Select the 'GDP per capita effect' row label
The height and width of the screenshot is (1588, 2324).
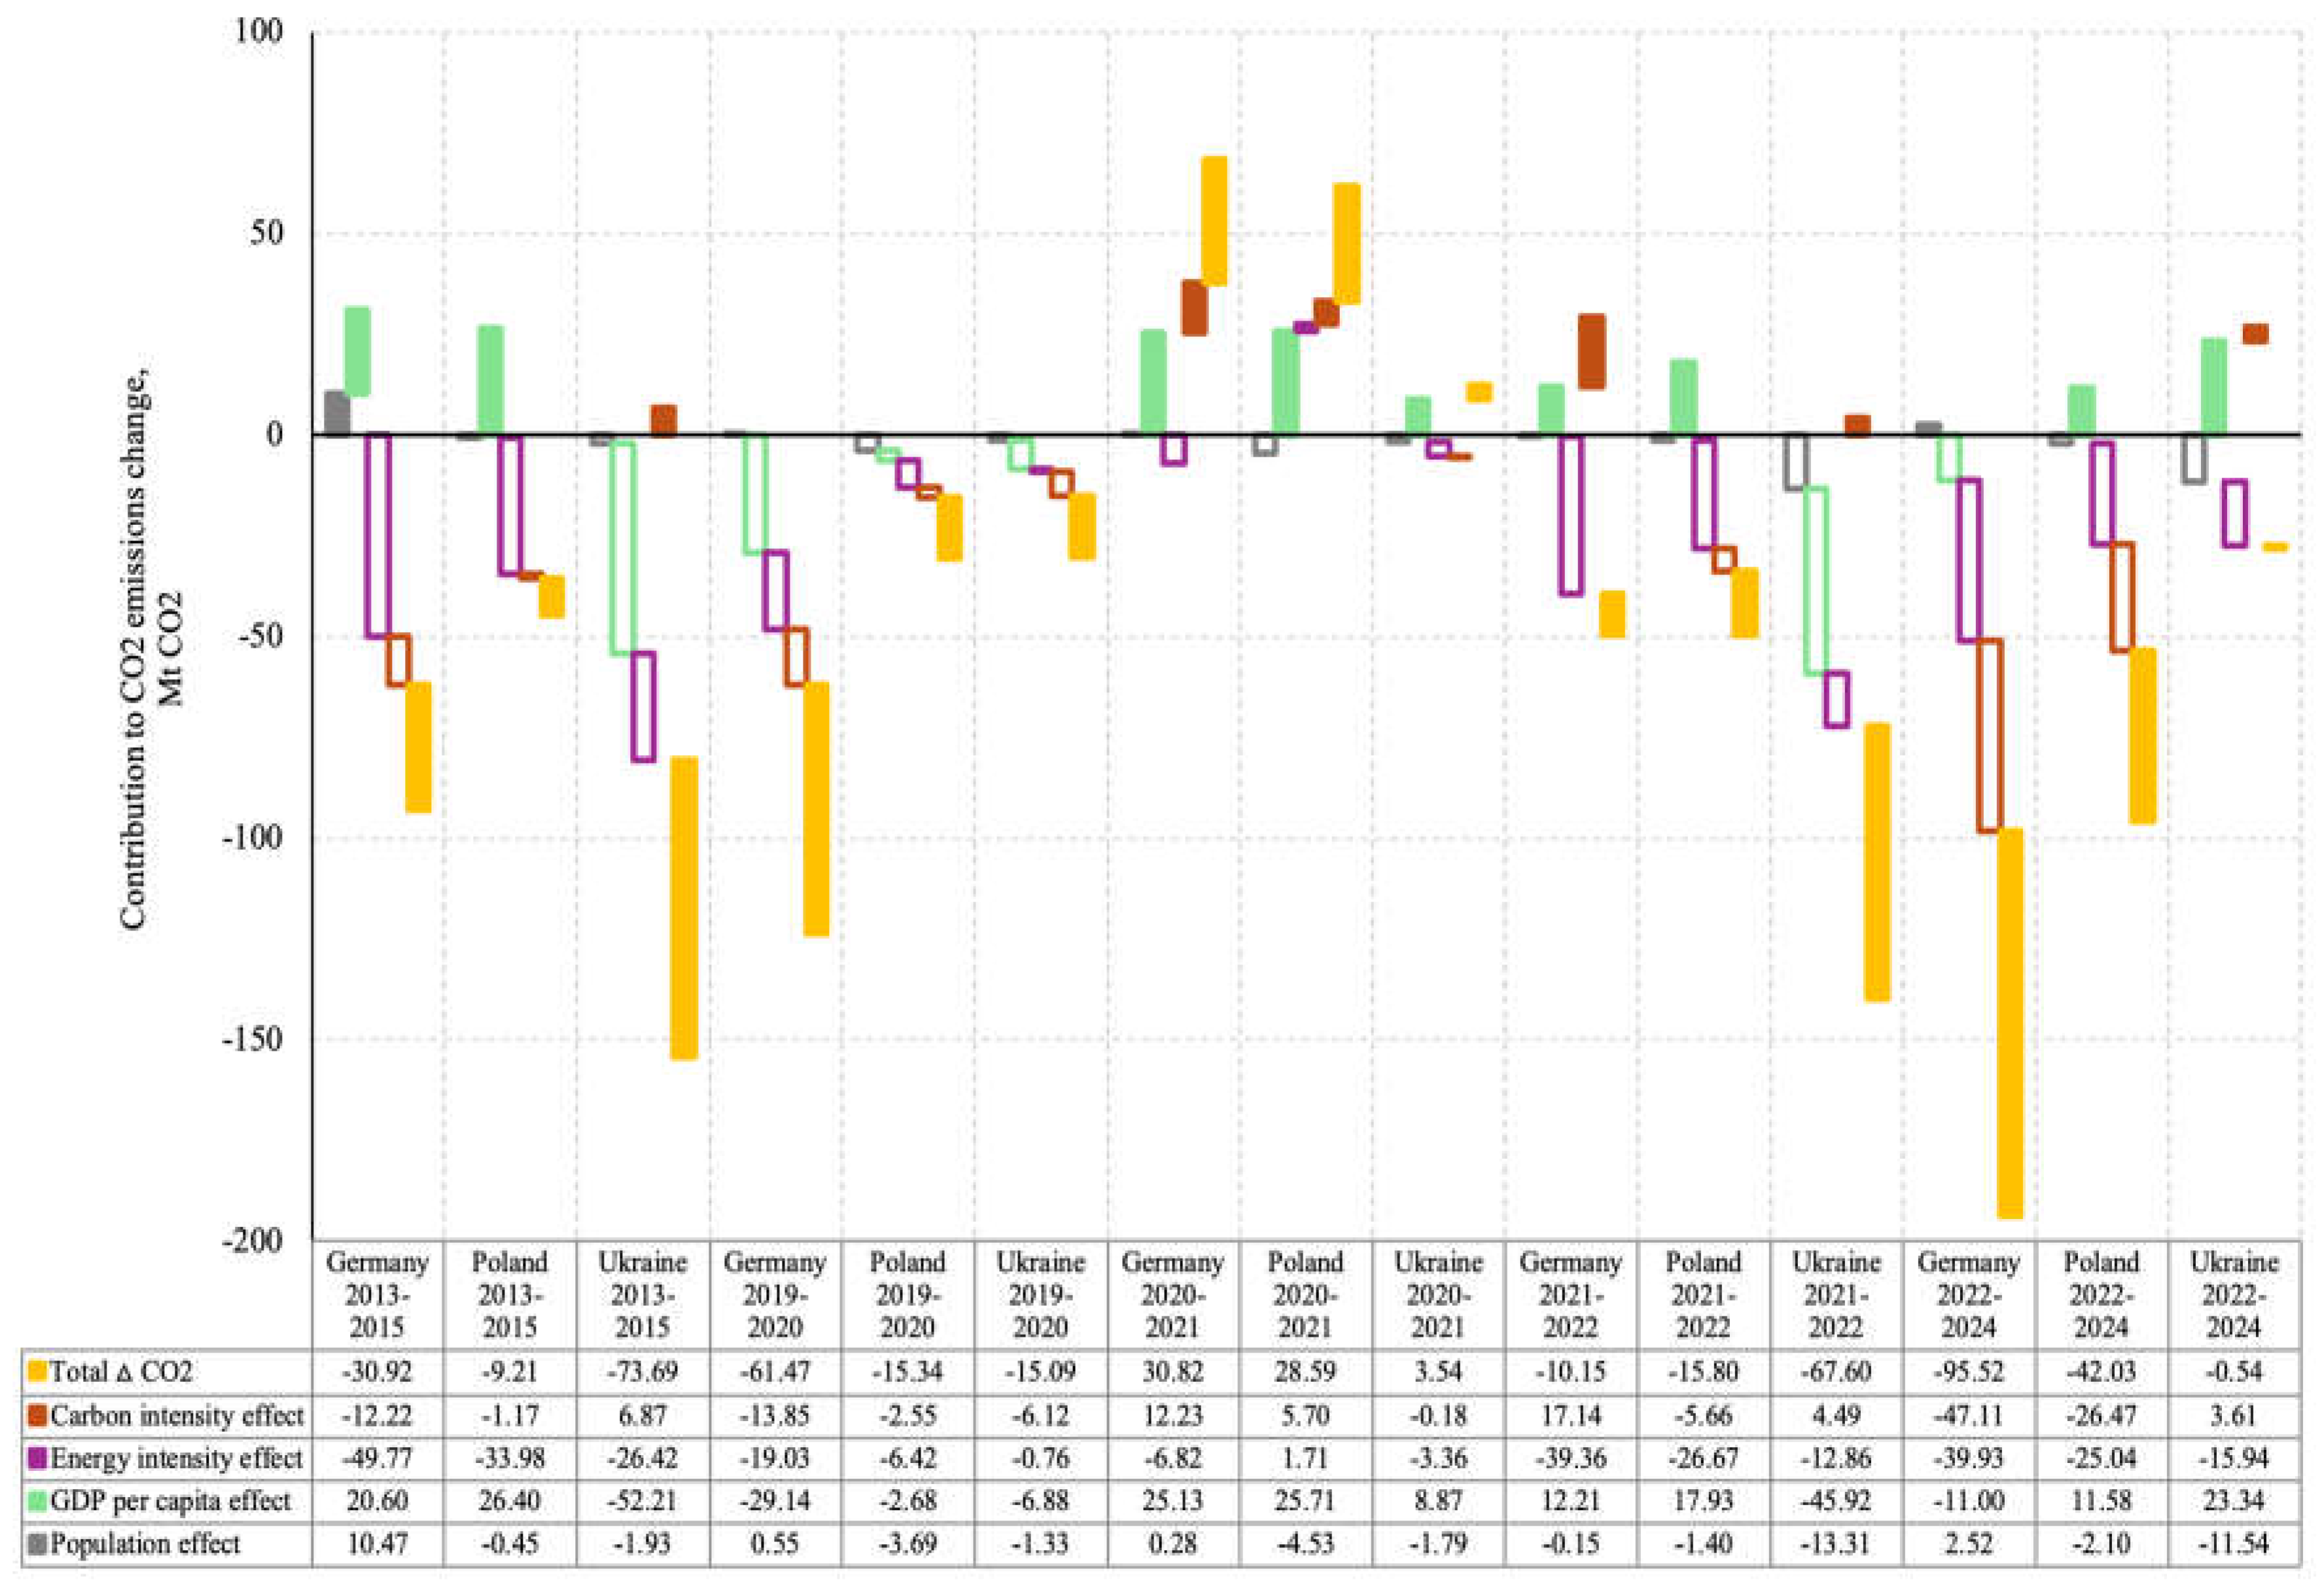pyautogui.click(x=170, y=1501)
